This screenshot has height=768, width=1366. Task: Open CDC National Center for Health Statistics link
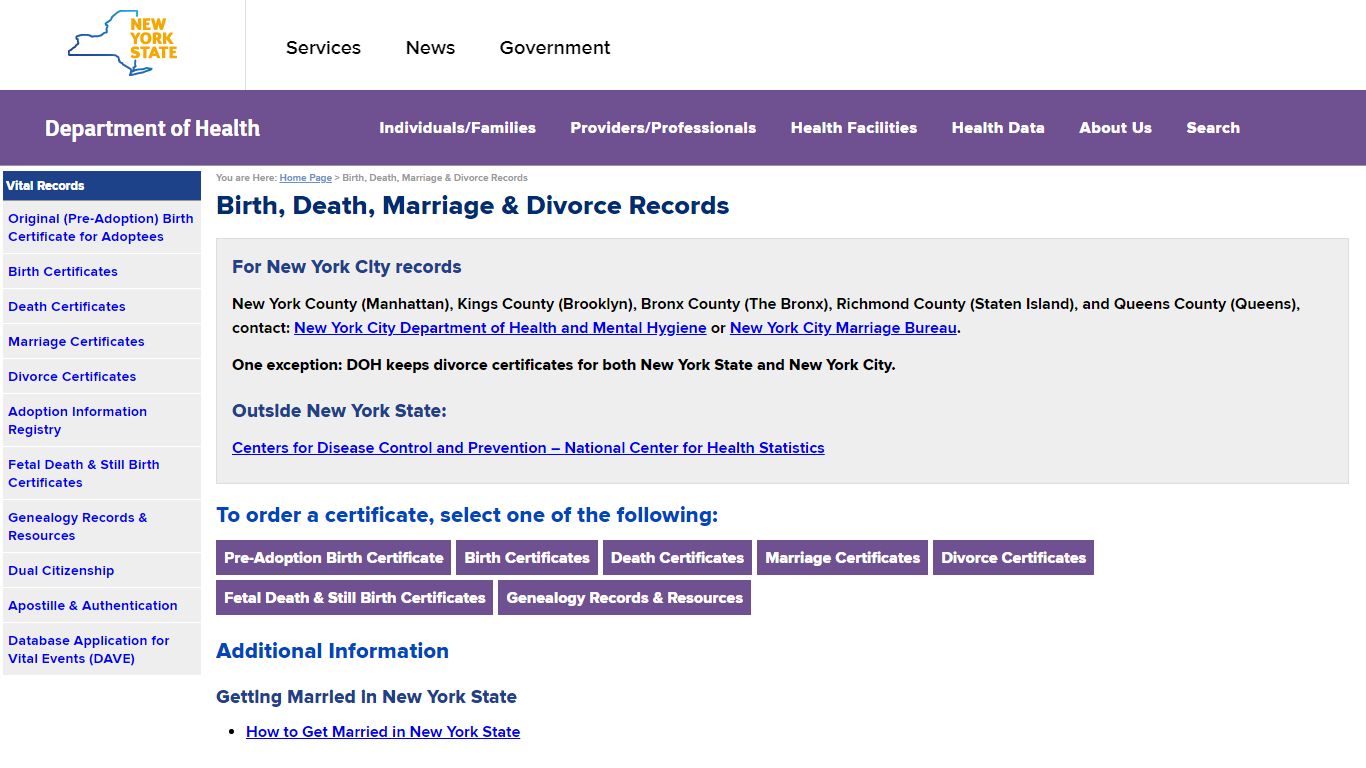tap(528, 448)
